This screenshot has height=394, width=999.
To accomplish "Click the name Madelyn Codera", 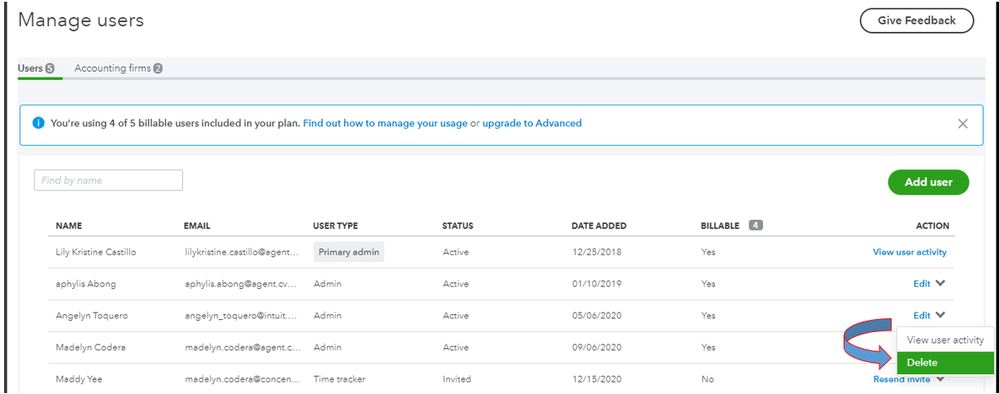I will click(x=90, y=347).
